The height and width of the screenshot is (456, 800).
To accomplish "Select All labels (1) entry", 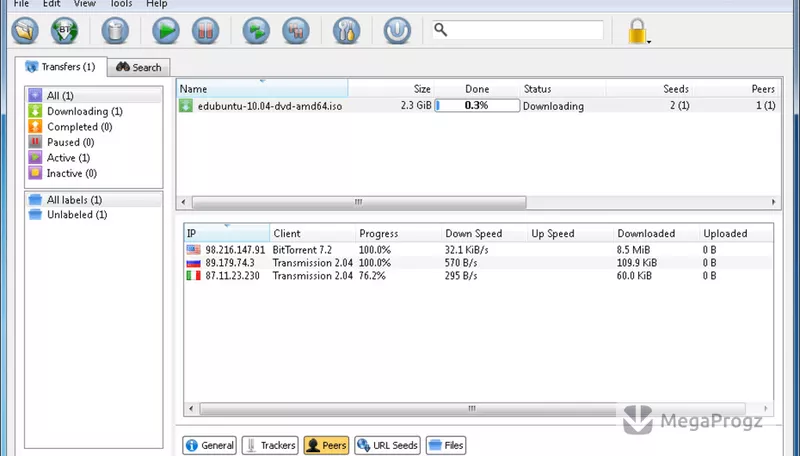I will click(94, 200).
